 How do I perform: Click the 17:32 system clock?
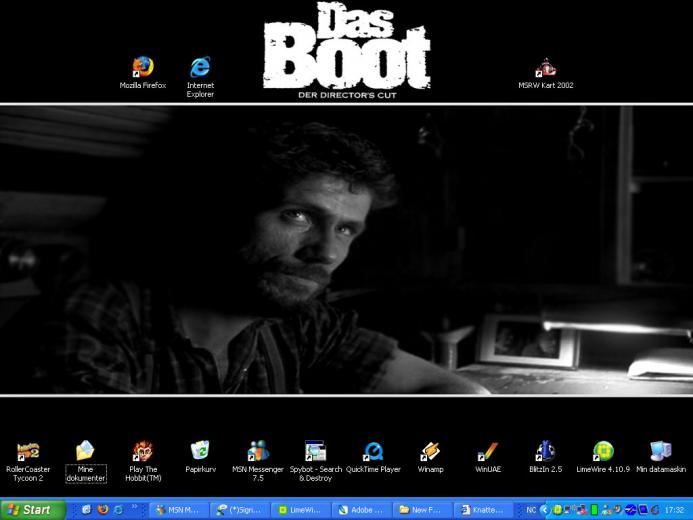pos(674,510)
